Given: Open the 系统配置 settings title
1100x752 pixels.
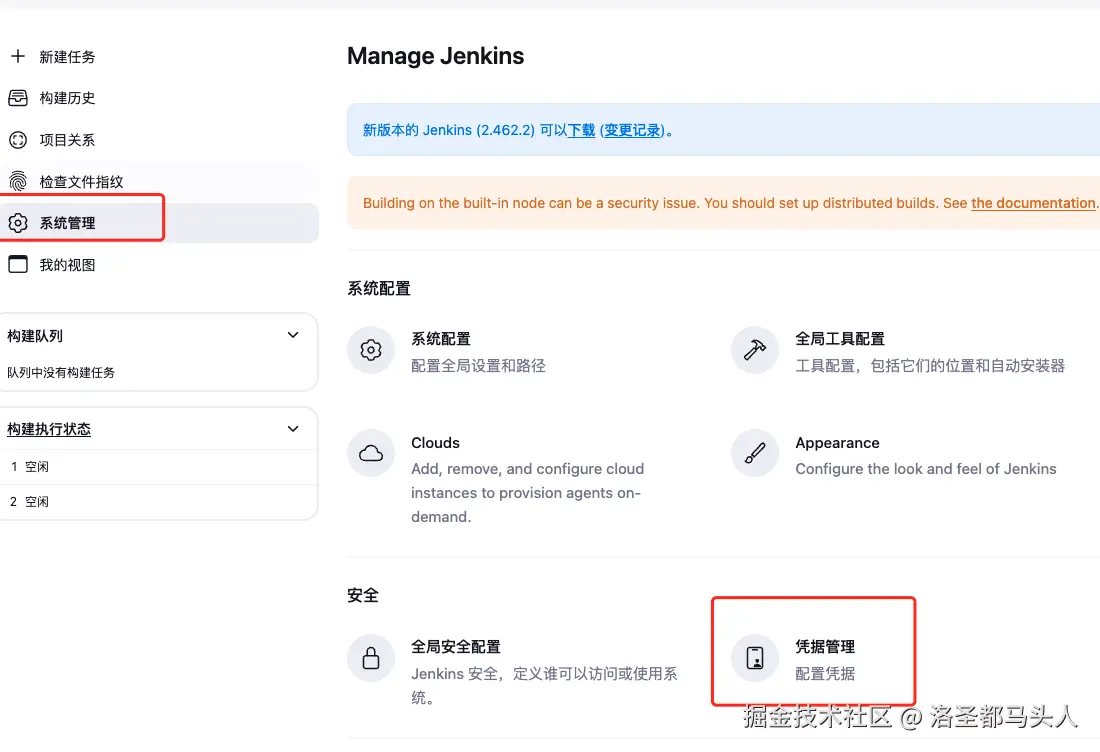Looking at the screenshot, I should [441, 339].
